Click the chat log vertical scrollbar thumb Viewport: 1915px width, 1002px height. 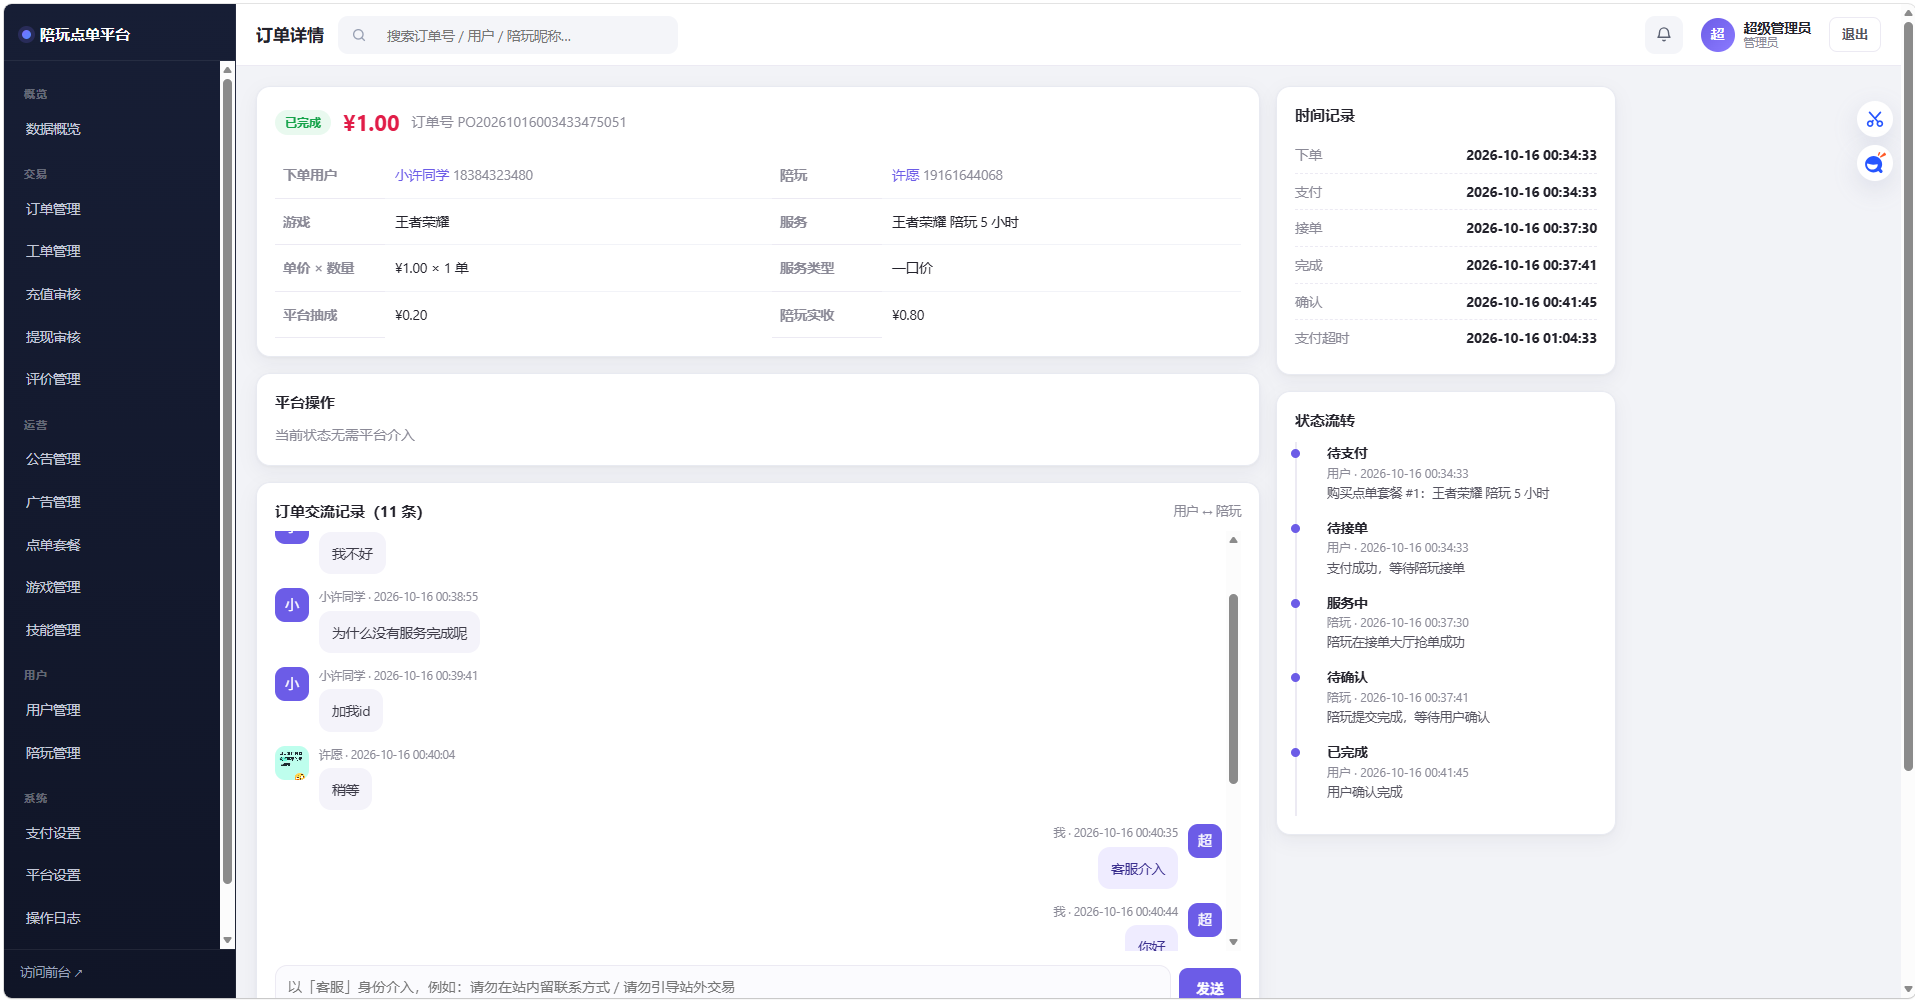tap(1233, 689)
